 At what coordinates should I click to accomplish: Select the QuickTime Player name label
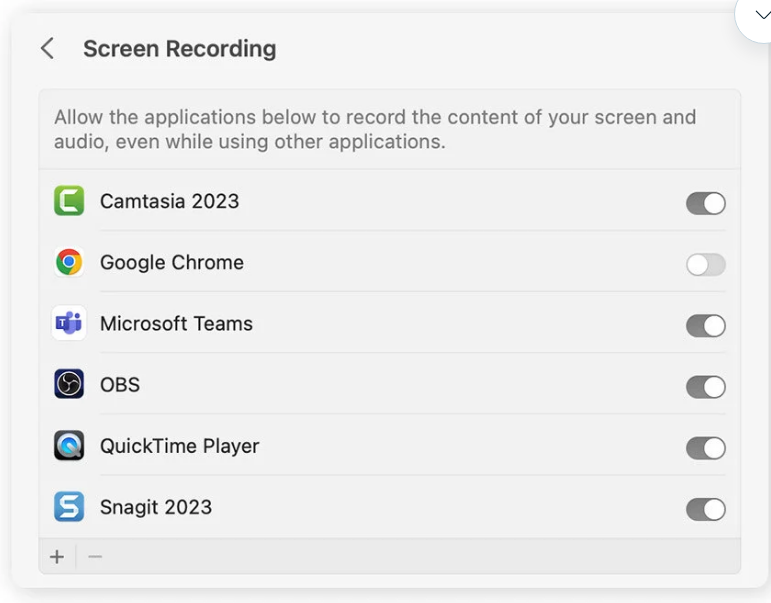179,446
